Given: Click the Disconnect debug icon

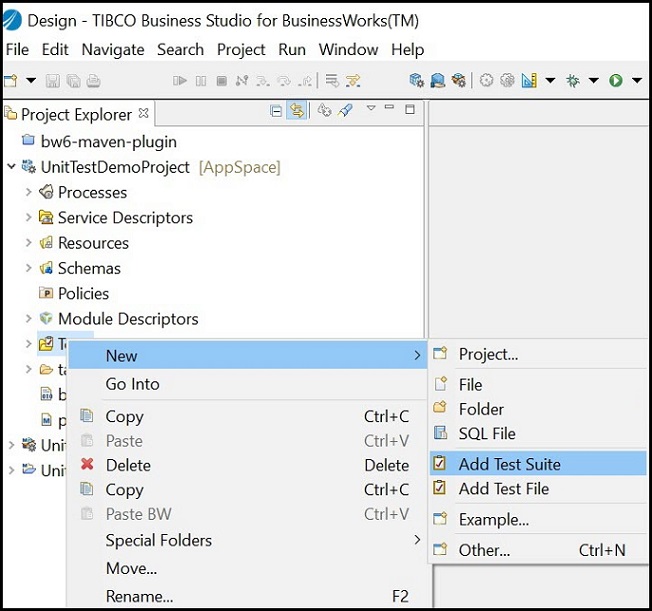Looking at the screenshot, I should click(242, 80).
